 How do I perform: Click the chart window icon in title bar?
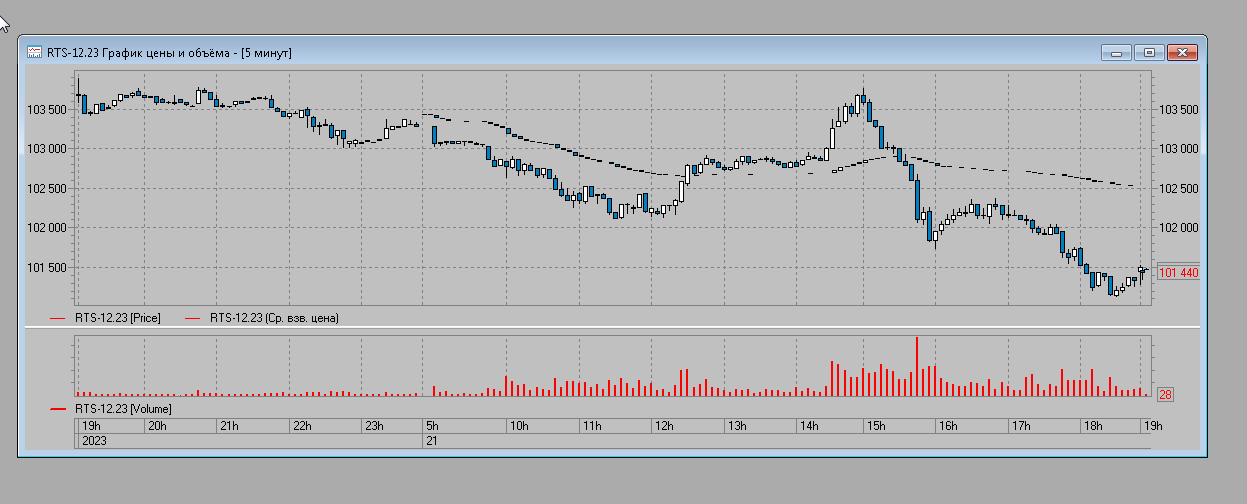34,52
